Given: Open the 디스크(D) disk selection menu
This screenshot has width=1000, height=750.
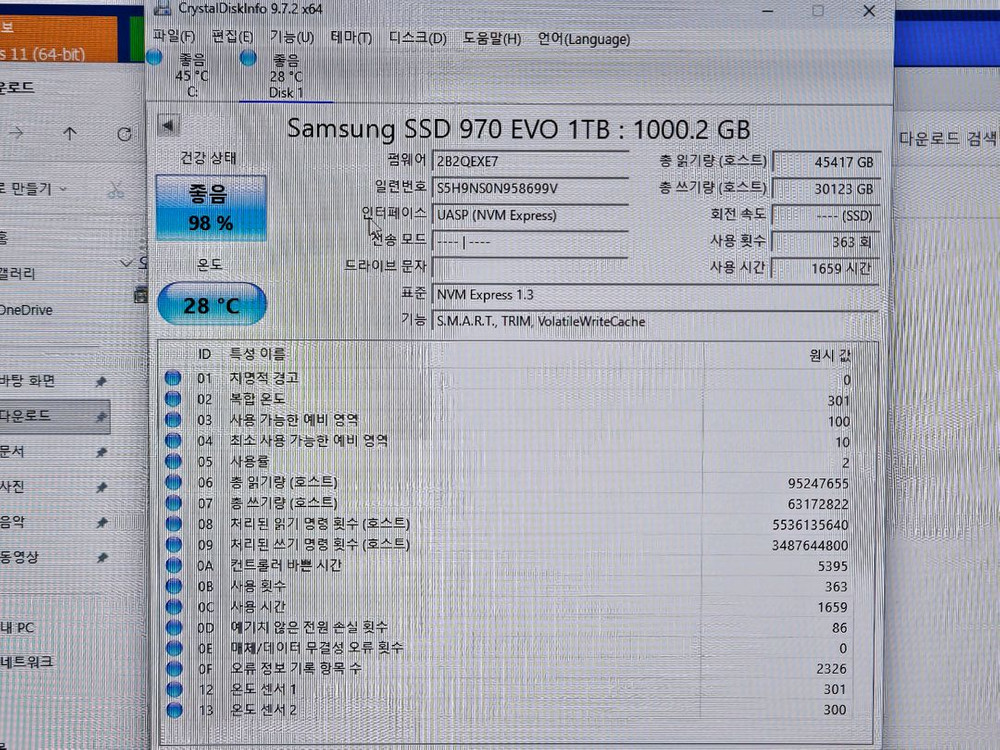Looking at the screenshot, I should tap(413, 39).
